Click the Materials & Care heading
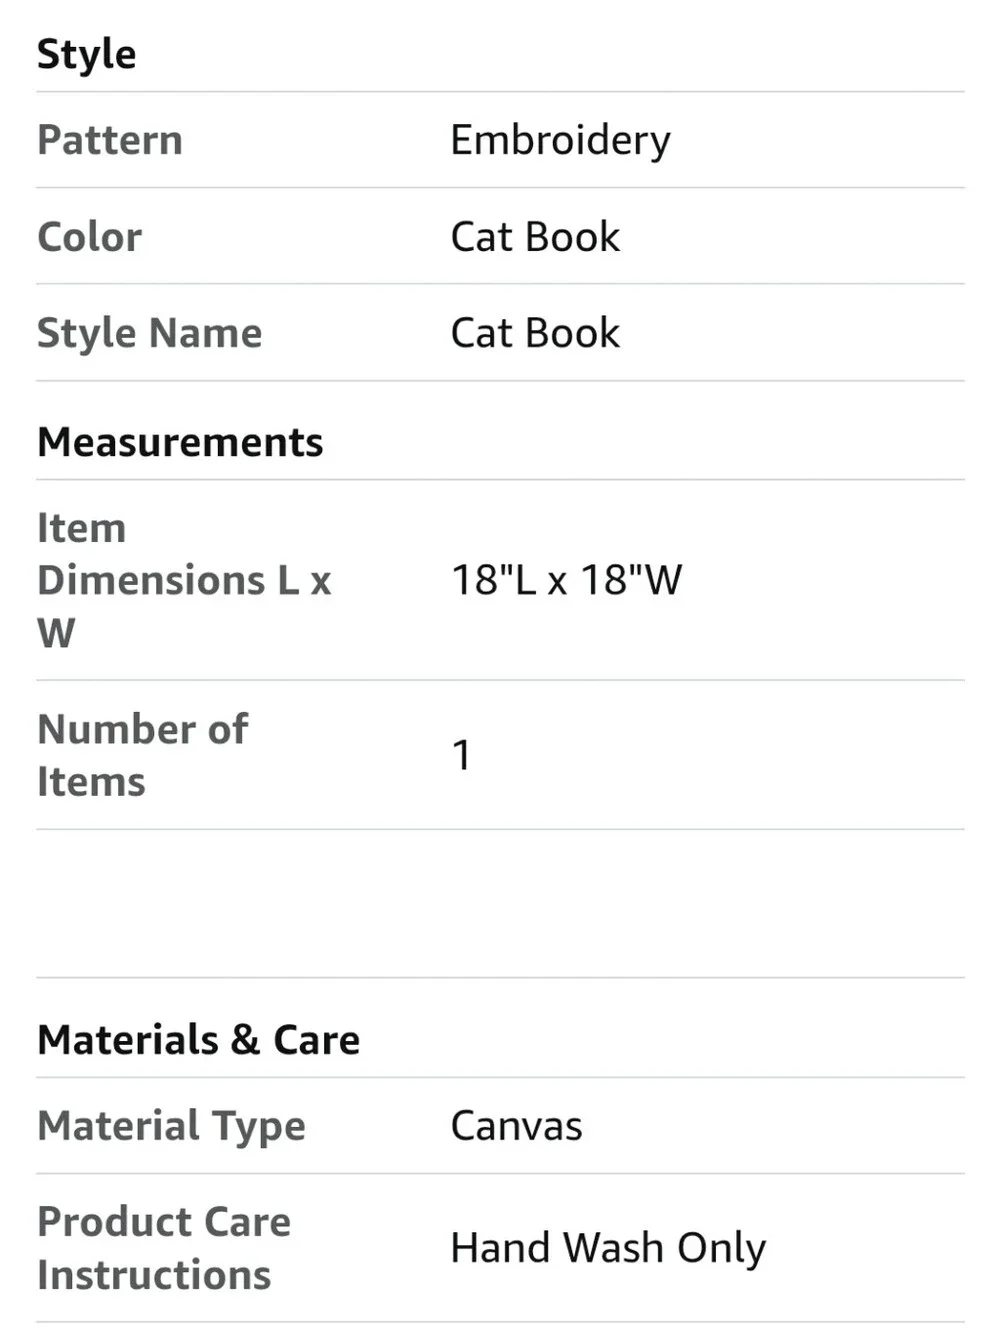The width and height of the screenshot is (1000, 1328). click(x=198, y=1040)
